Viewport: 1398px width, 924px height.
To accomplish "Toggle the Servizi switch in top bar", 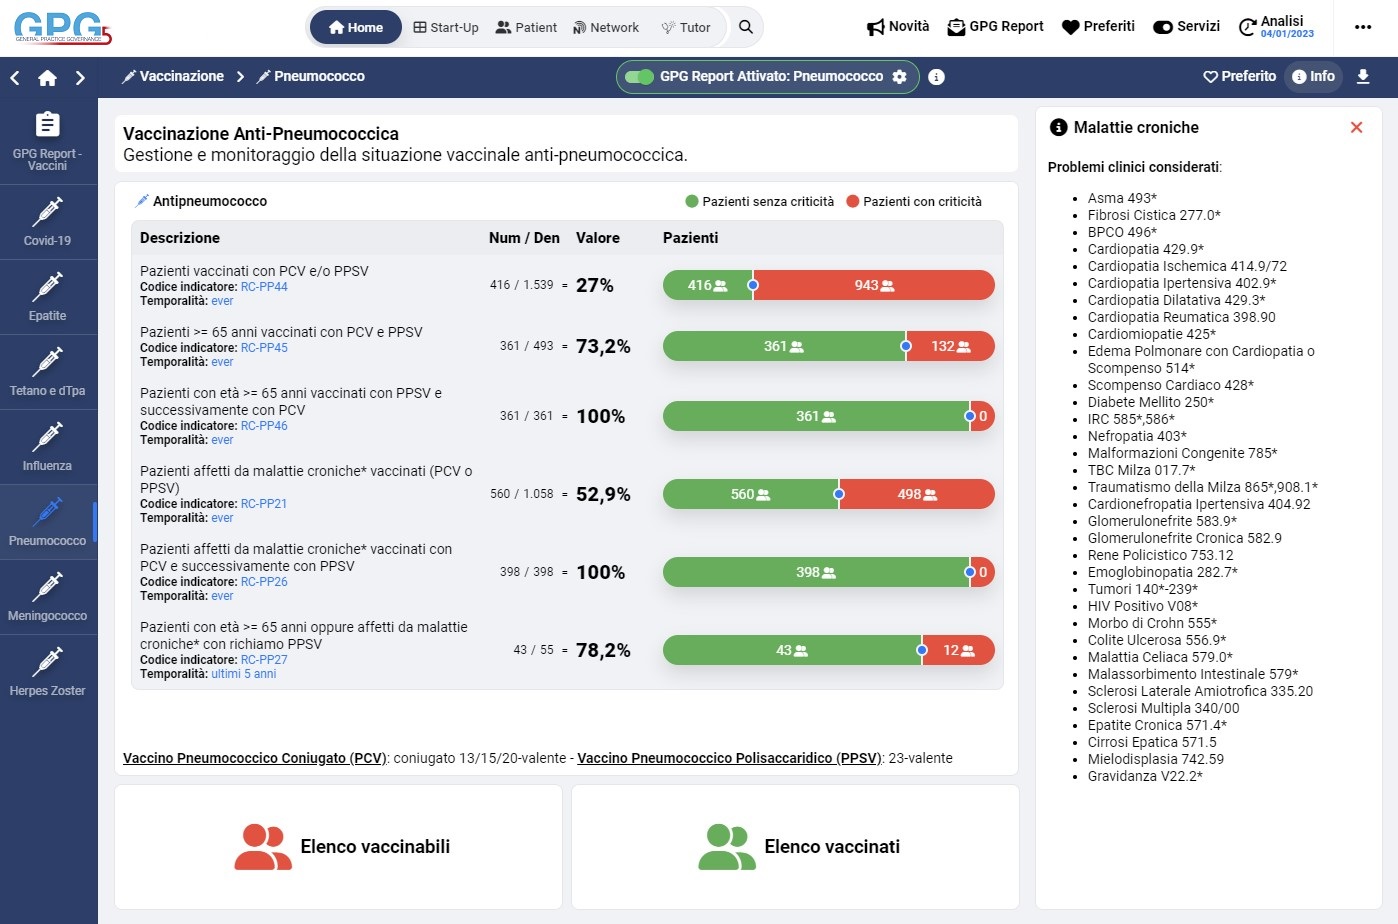I will click(1163, 27).
